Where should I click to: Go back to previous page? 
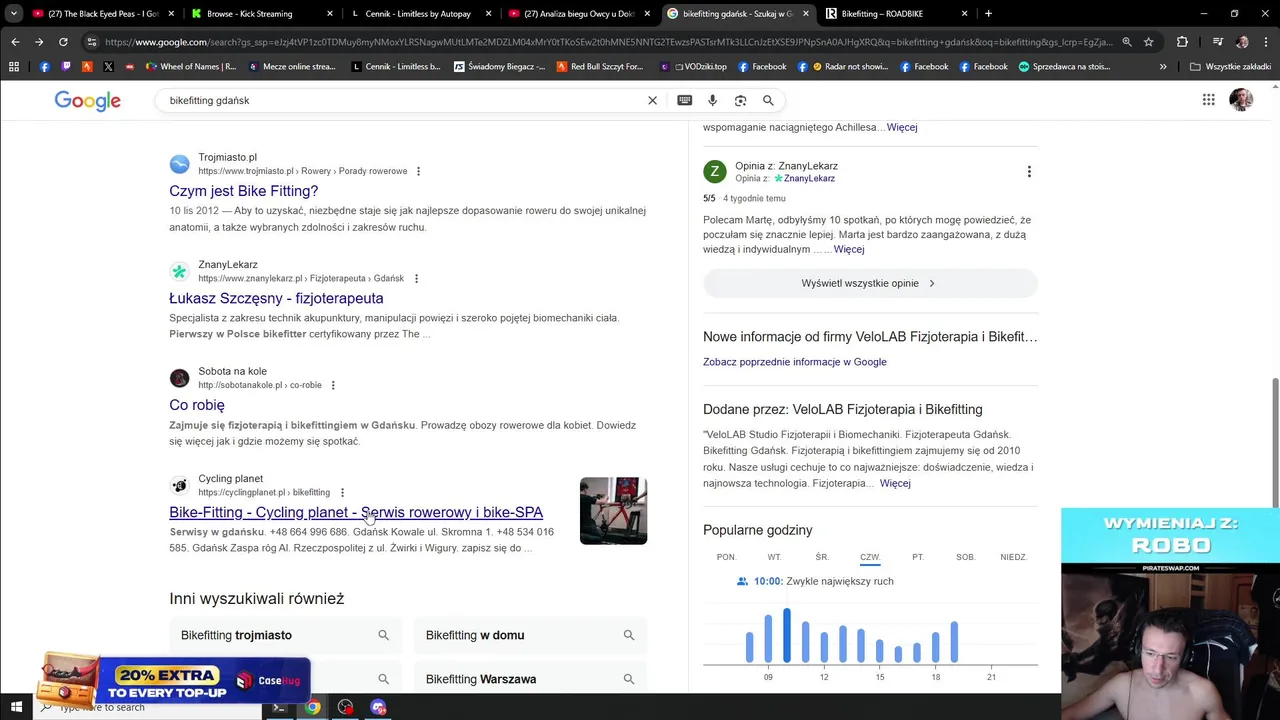click(15, 42)
